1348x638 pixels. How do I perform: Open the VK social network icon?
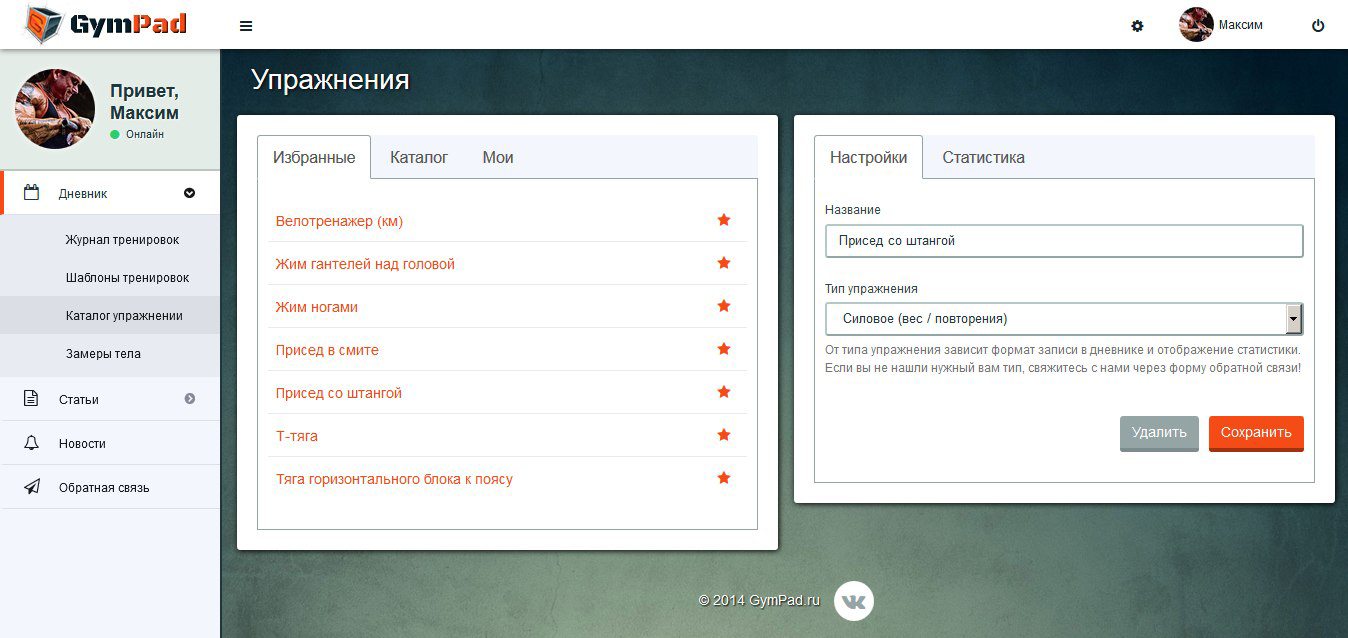point(853,601)
